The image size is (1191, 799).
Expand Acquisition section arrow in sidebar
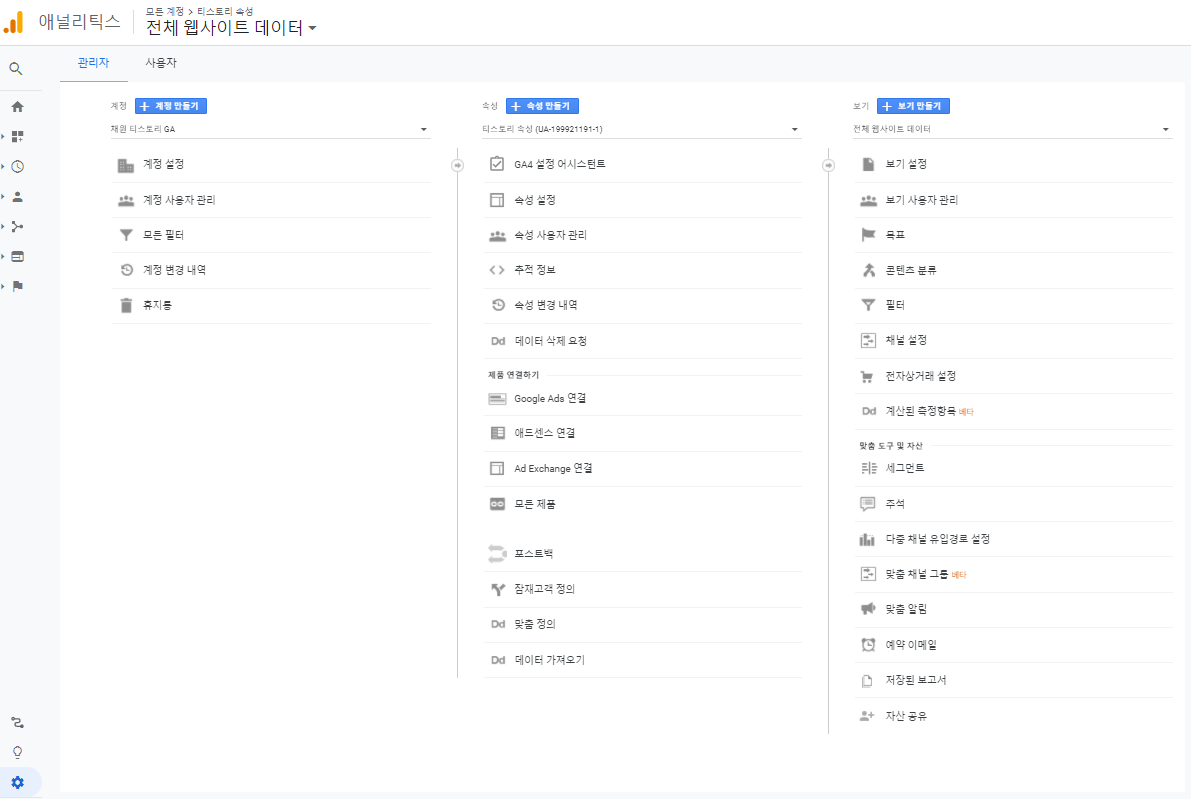click(x=3, y=226)
